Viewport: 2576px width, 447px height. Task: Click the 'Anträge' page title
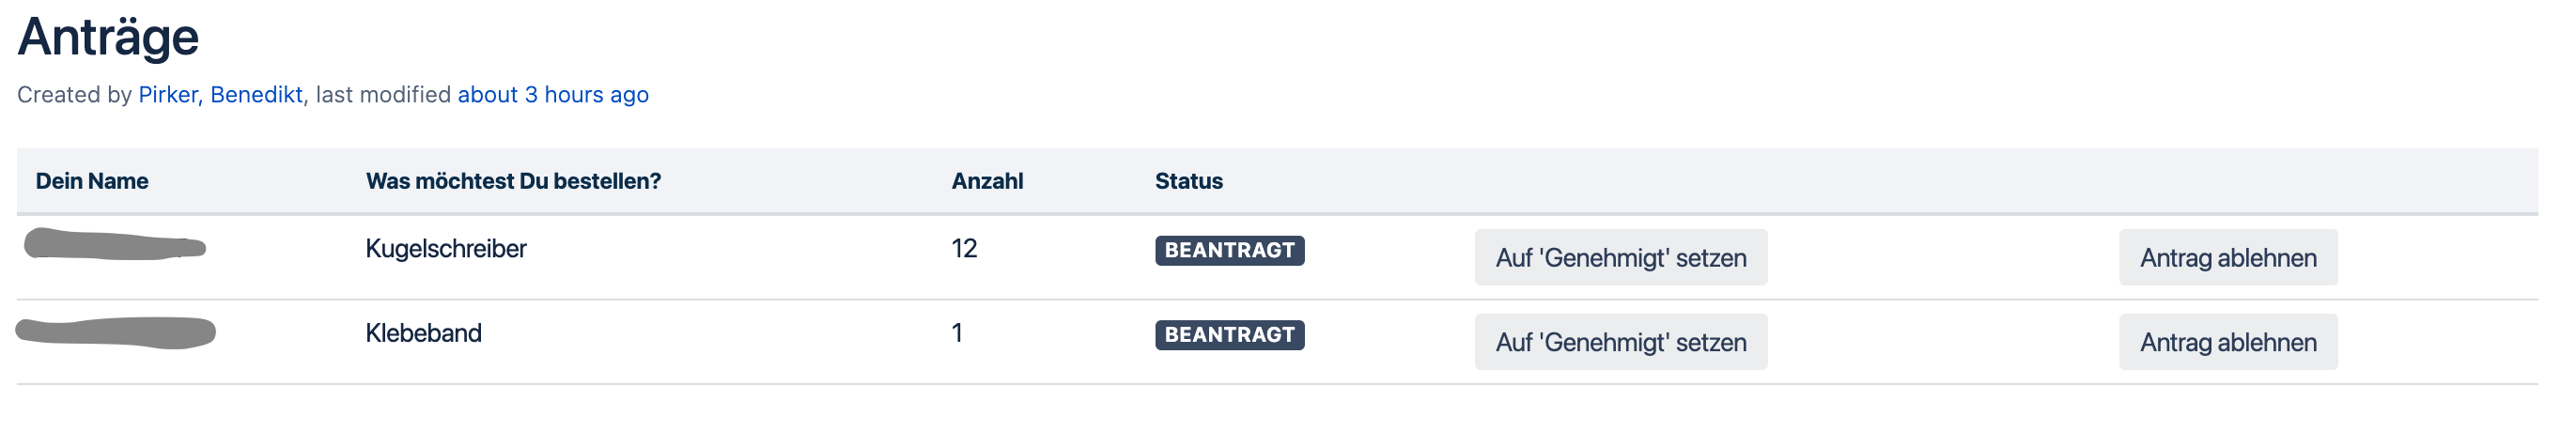108,37
